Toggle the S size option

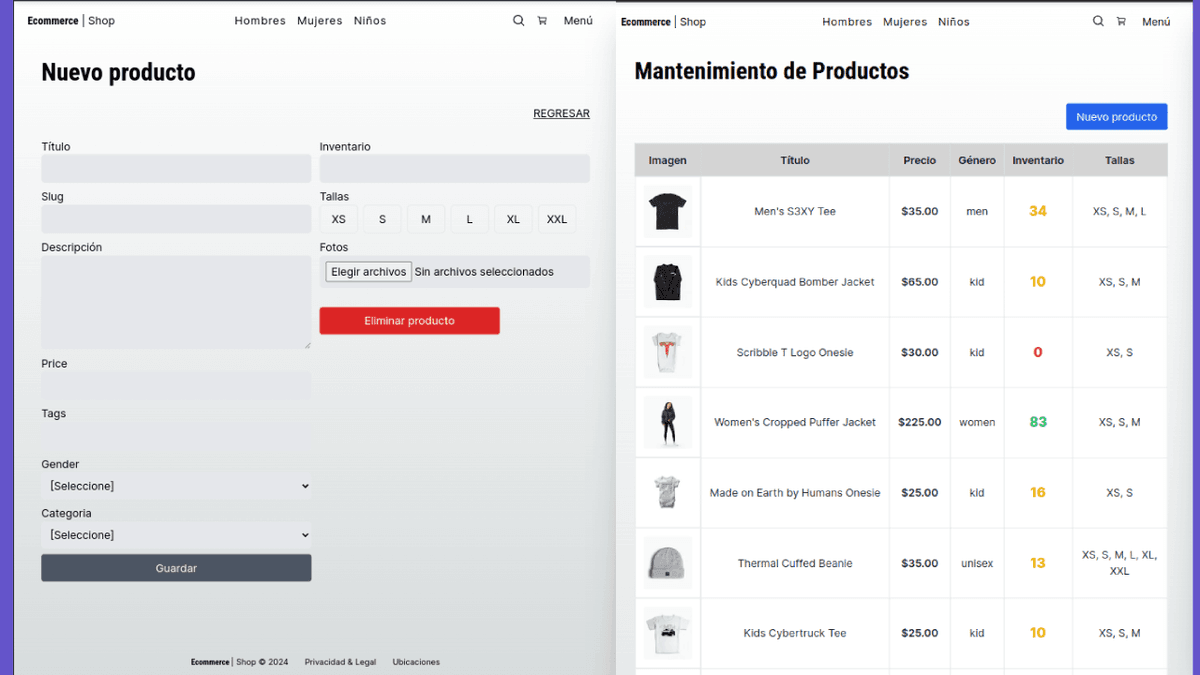[x=382, y=219]
